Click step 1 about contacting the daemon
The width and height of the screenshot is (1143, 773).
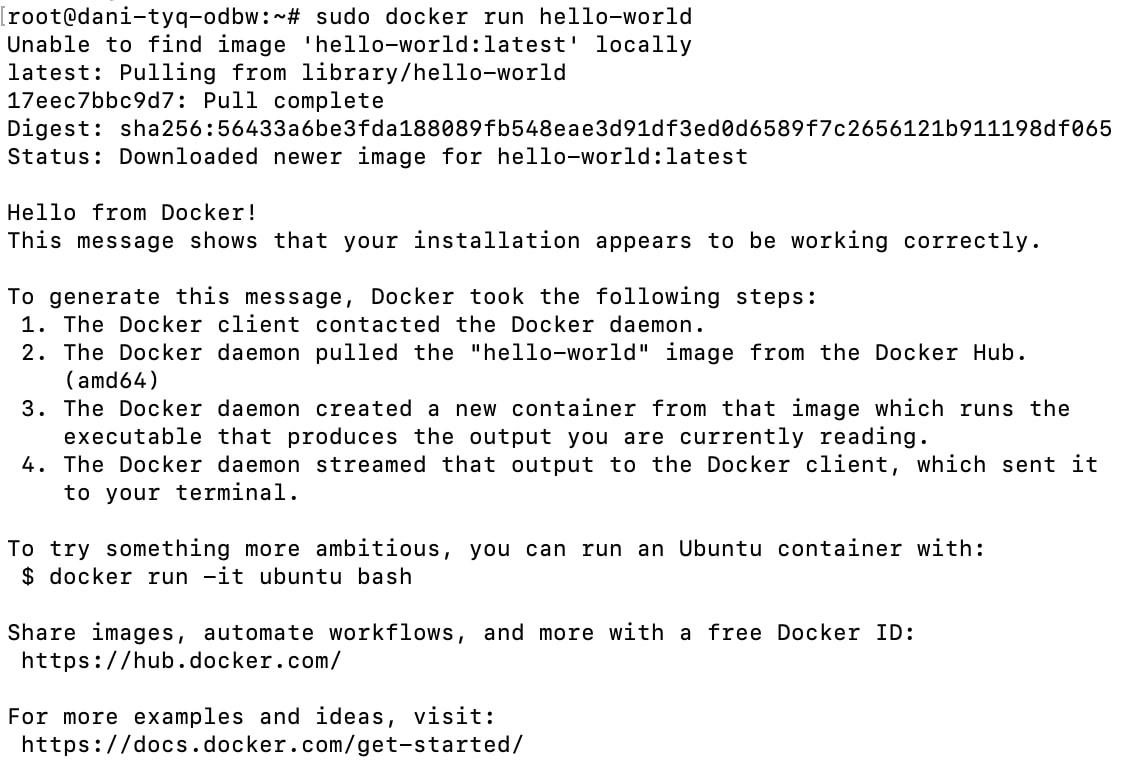(384, 325)
